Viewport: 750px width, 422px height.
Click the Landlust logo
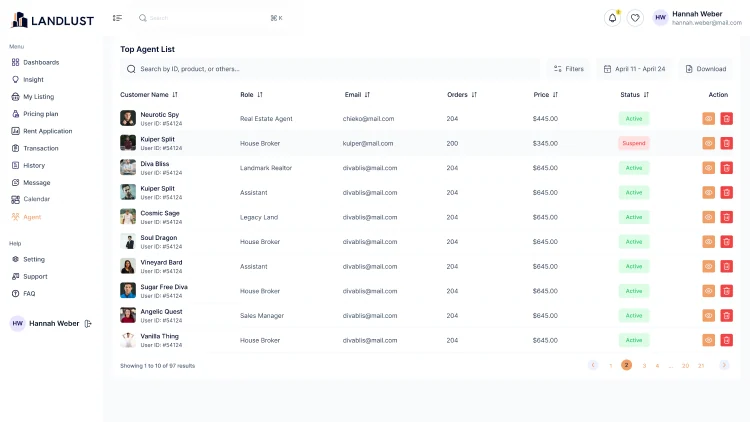tap(52, 20)
